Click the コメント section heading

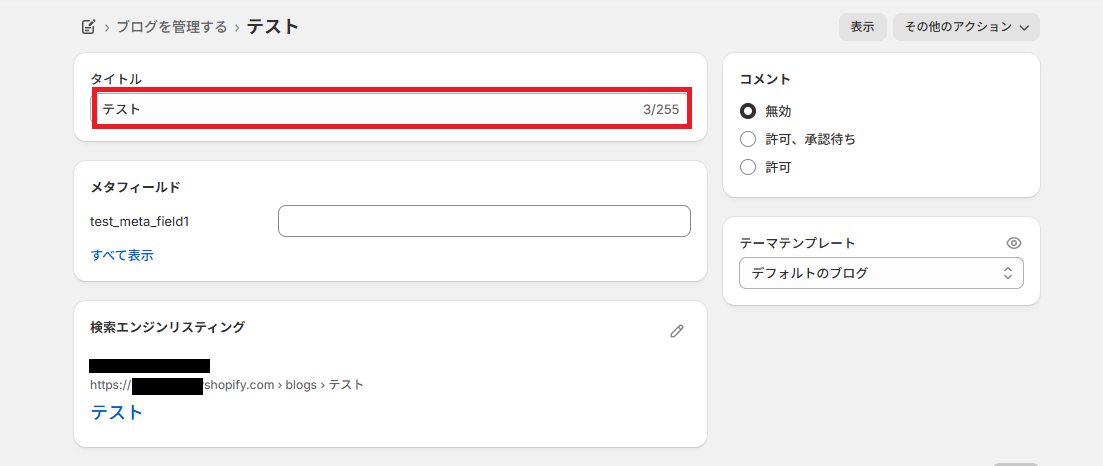coord(765,79)
